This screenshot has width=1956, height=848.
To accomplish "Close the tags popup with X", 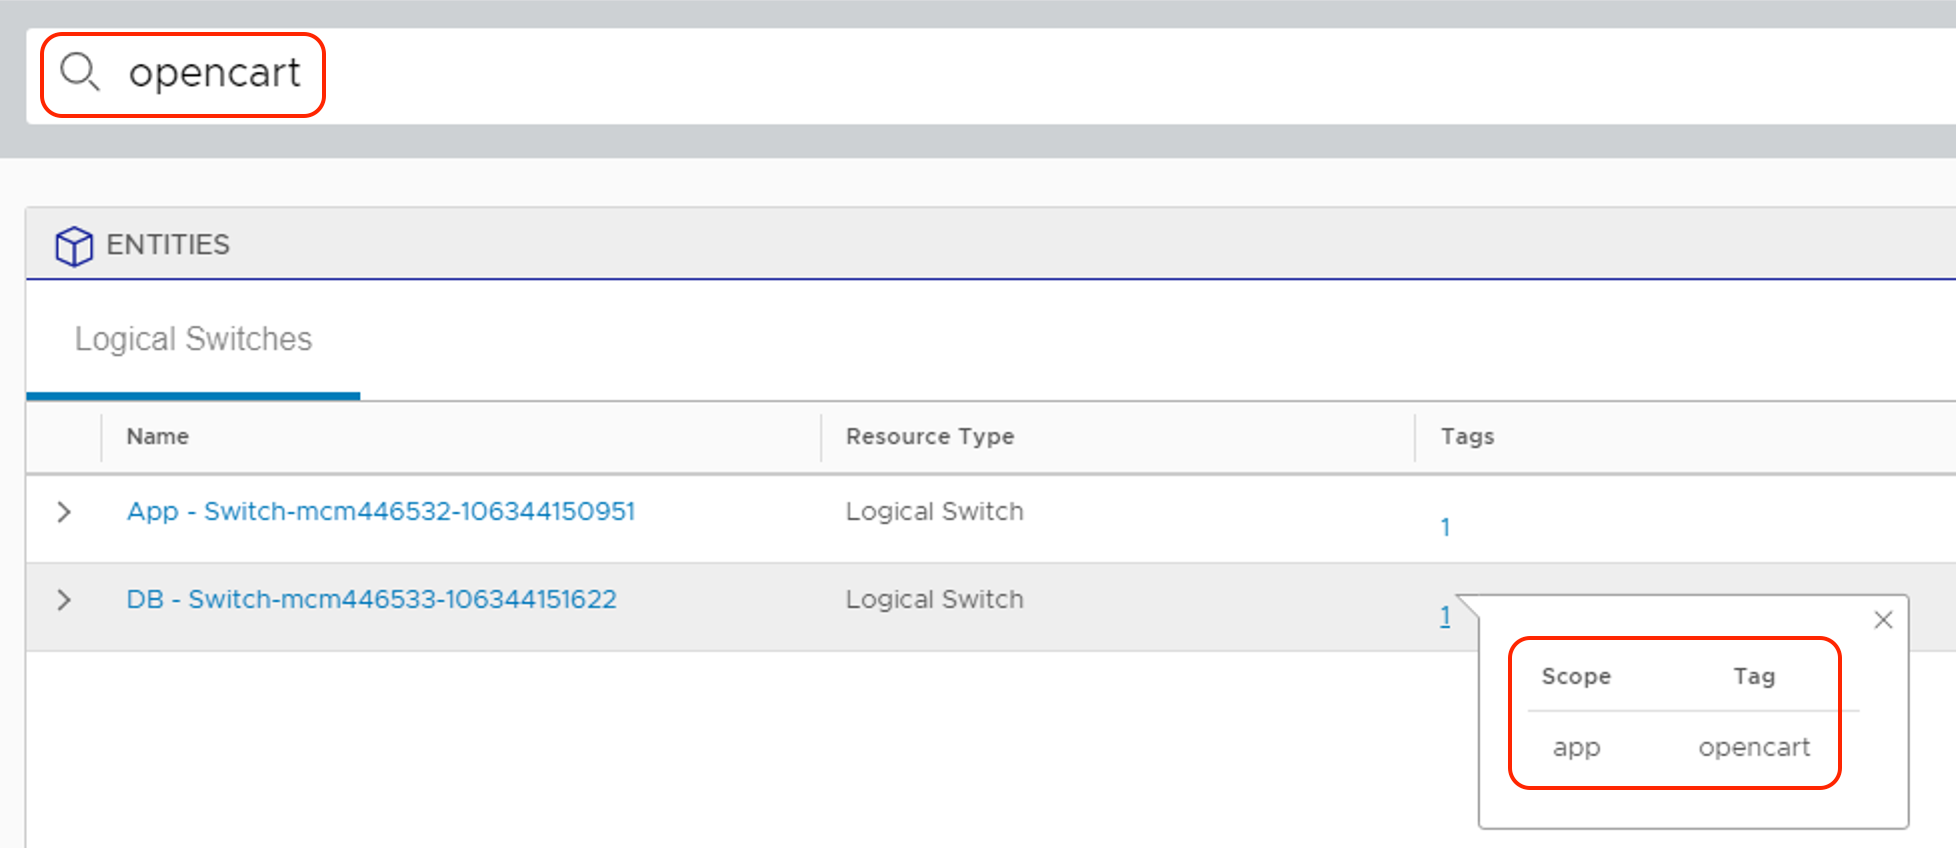I will pos(1883,620).
